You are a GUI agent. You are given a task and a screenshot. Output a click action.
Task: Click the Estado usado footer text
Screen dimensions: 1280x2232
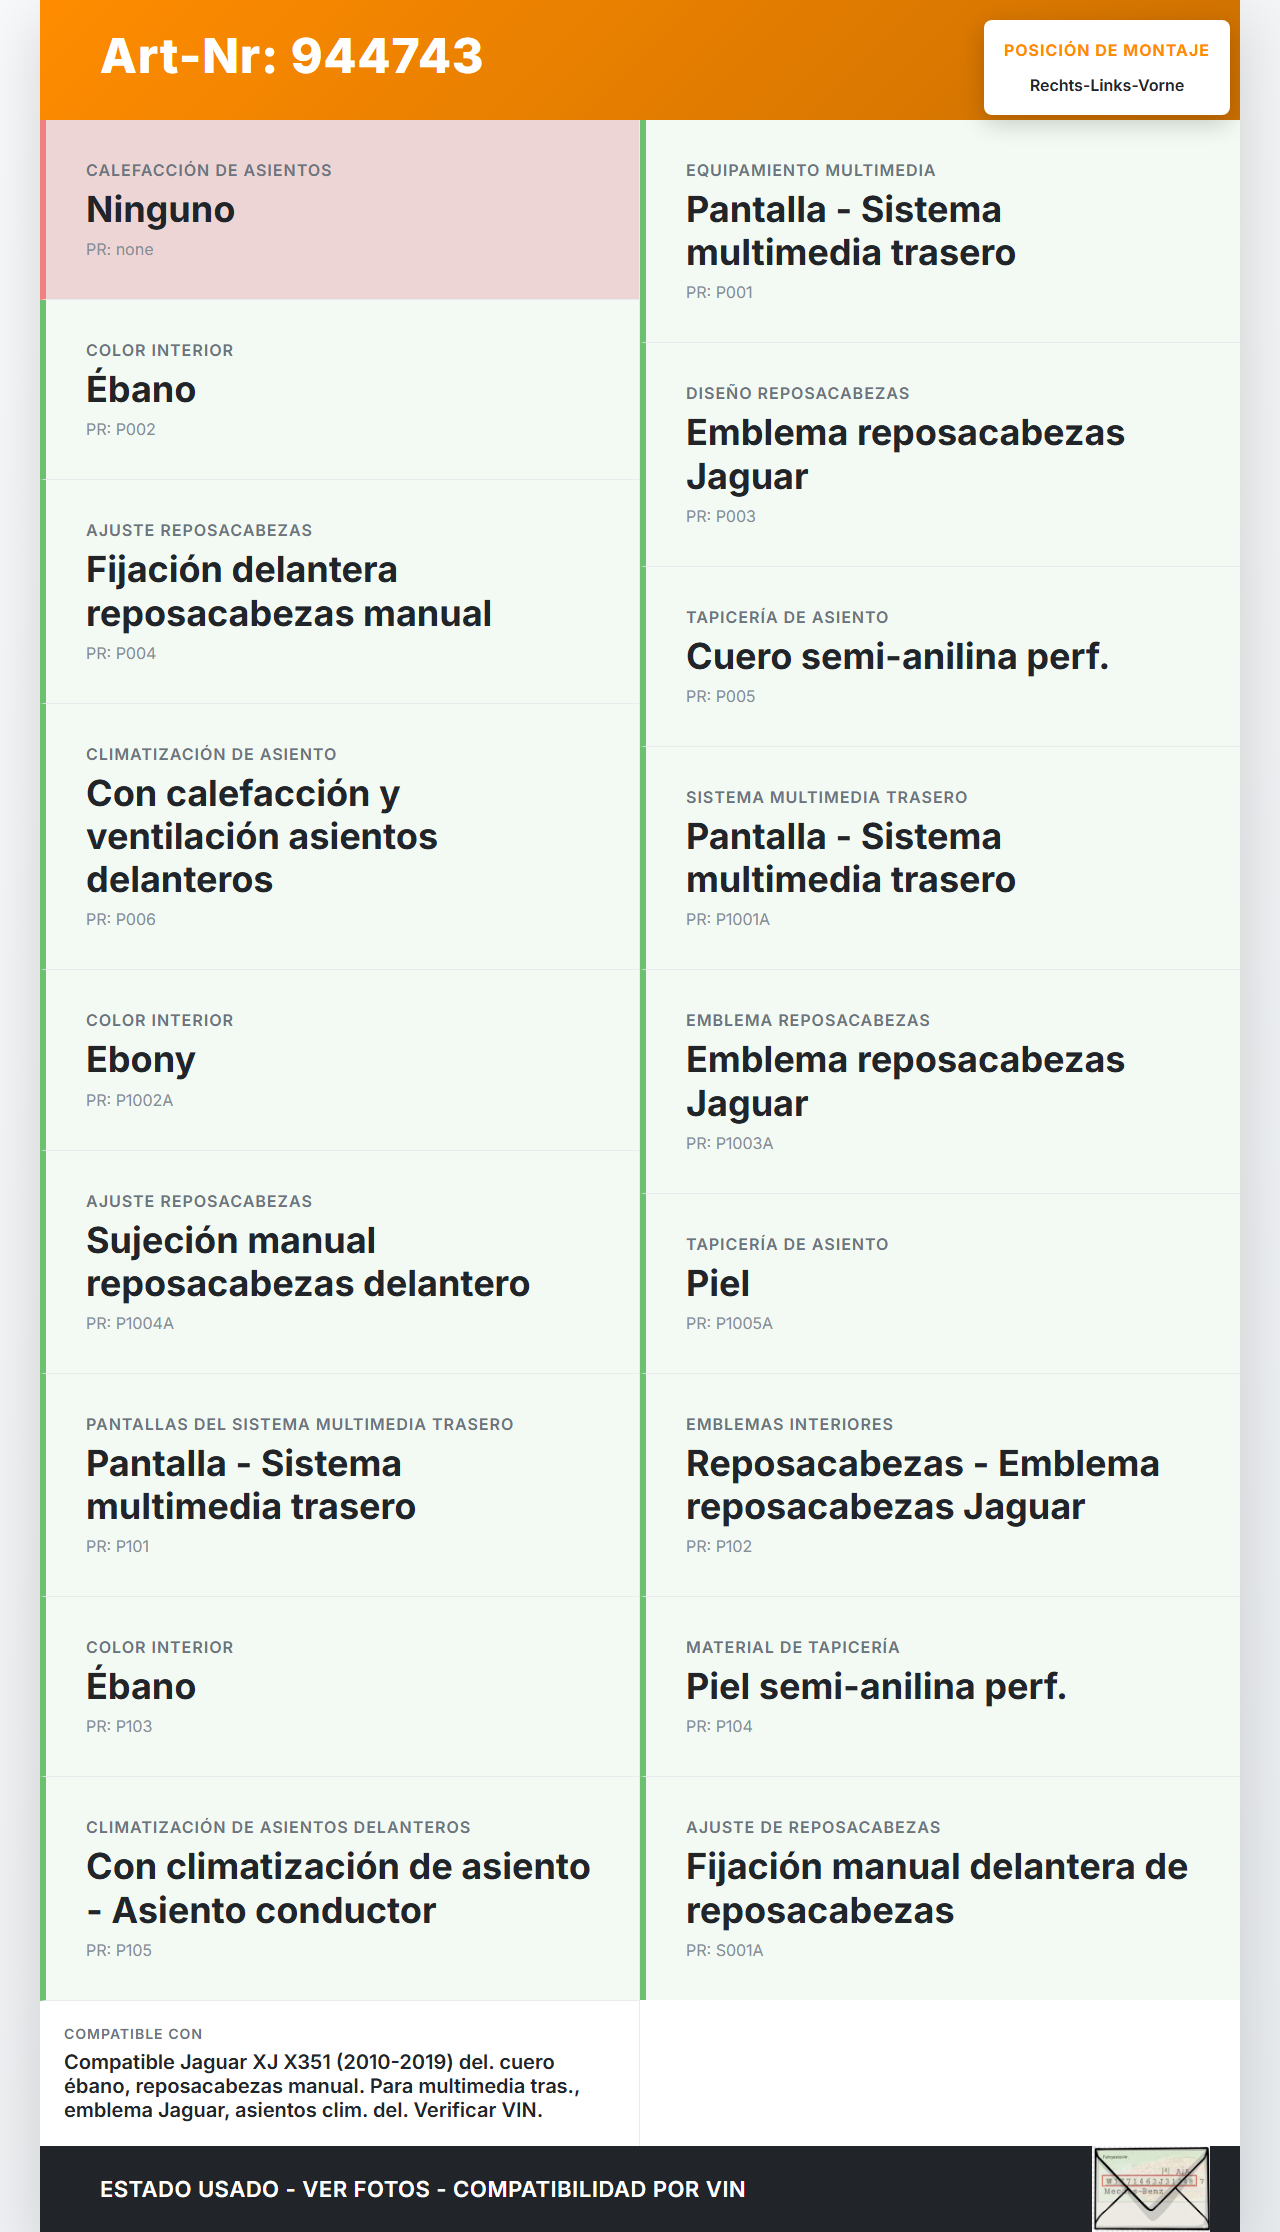tap(422, 2189)
